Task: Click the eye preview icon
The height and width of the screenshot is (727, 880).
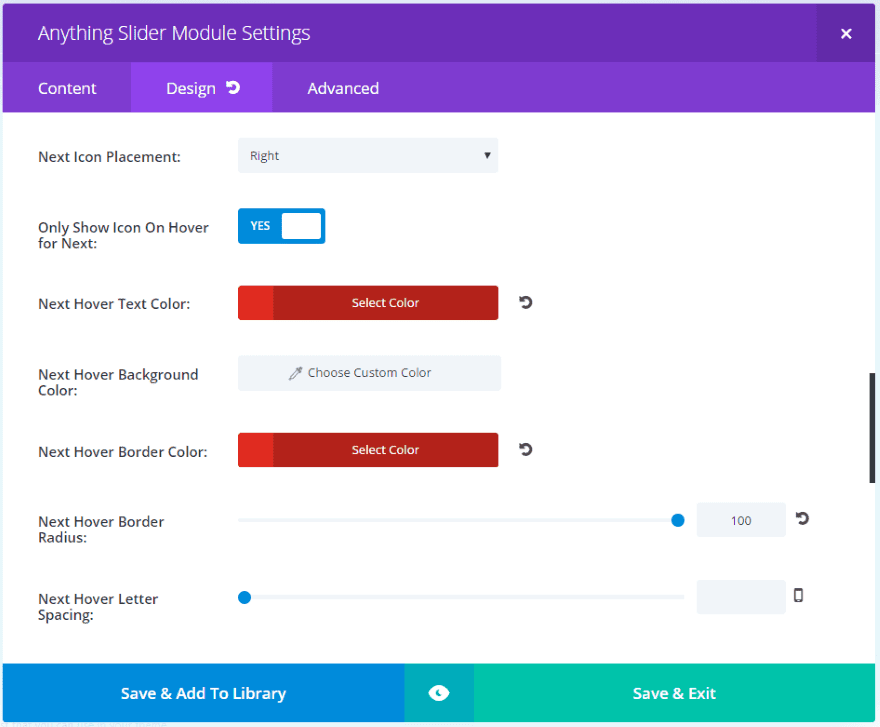Action: point(438,693)
